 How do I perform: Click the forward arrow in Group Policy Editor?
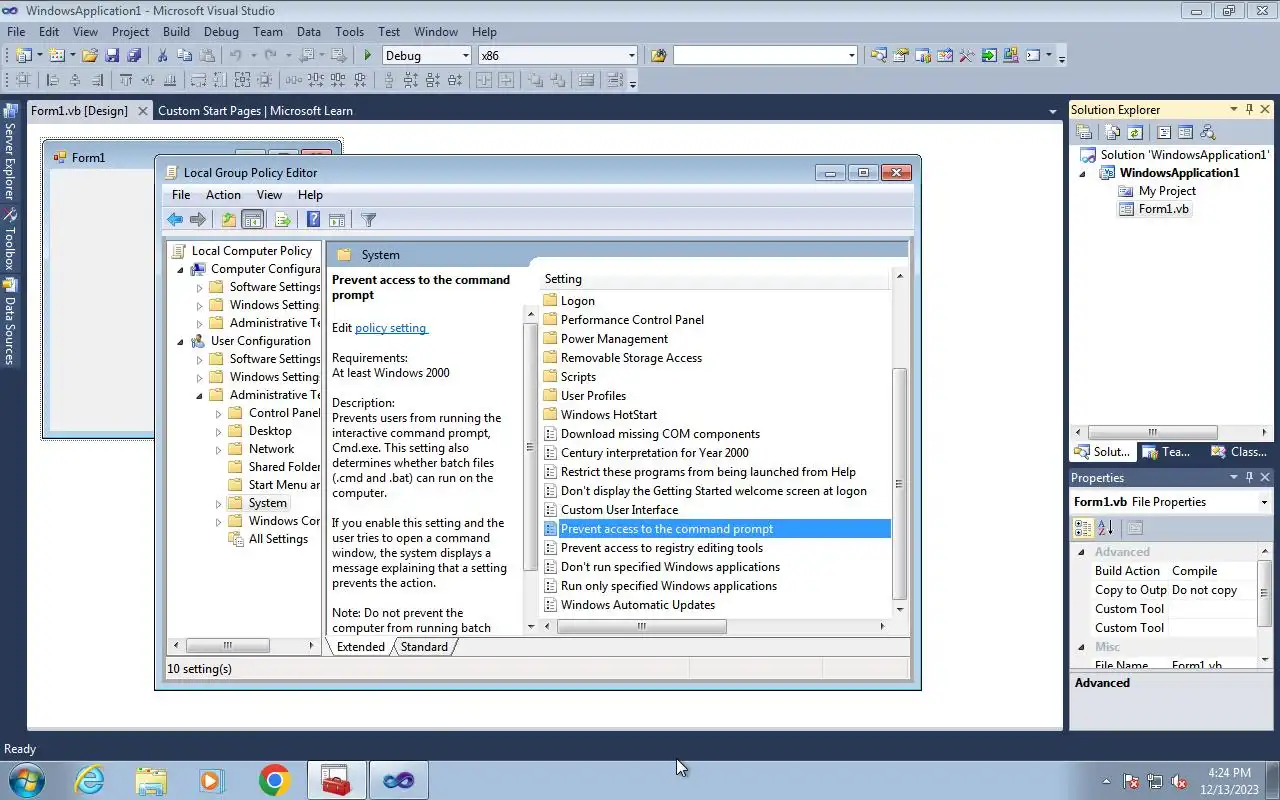198,220
